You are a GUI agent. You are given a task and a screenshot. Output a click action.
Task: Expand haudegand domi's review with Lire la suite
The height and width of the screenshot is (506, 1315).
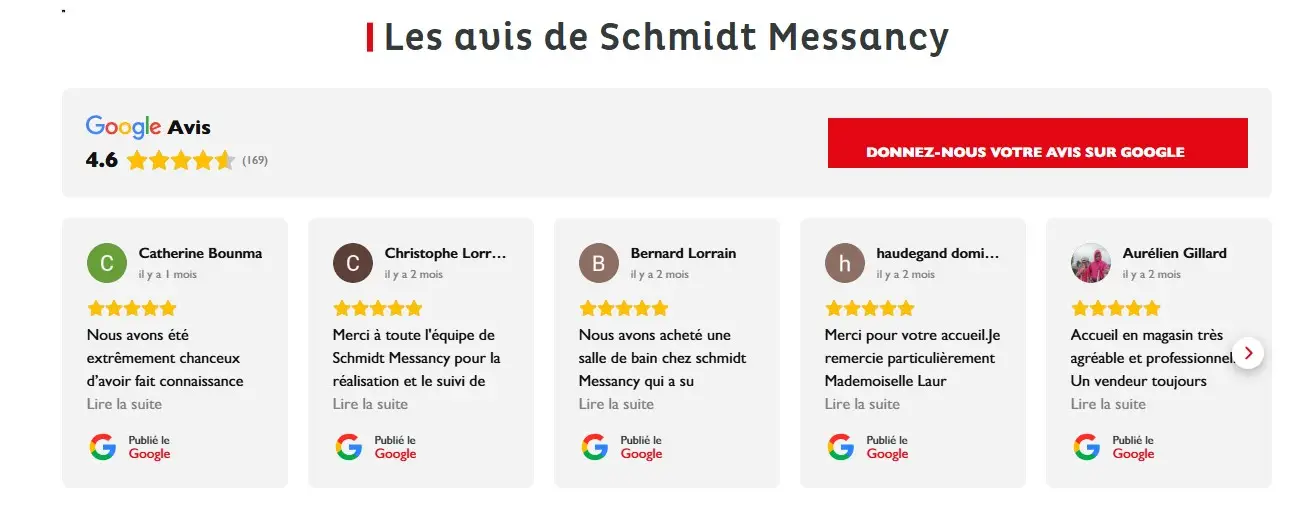pos(862,404)
